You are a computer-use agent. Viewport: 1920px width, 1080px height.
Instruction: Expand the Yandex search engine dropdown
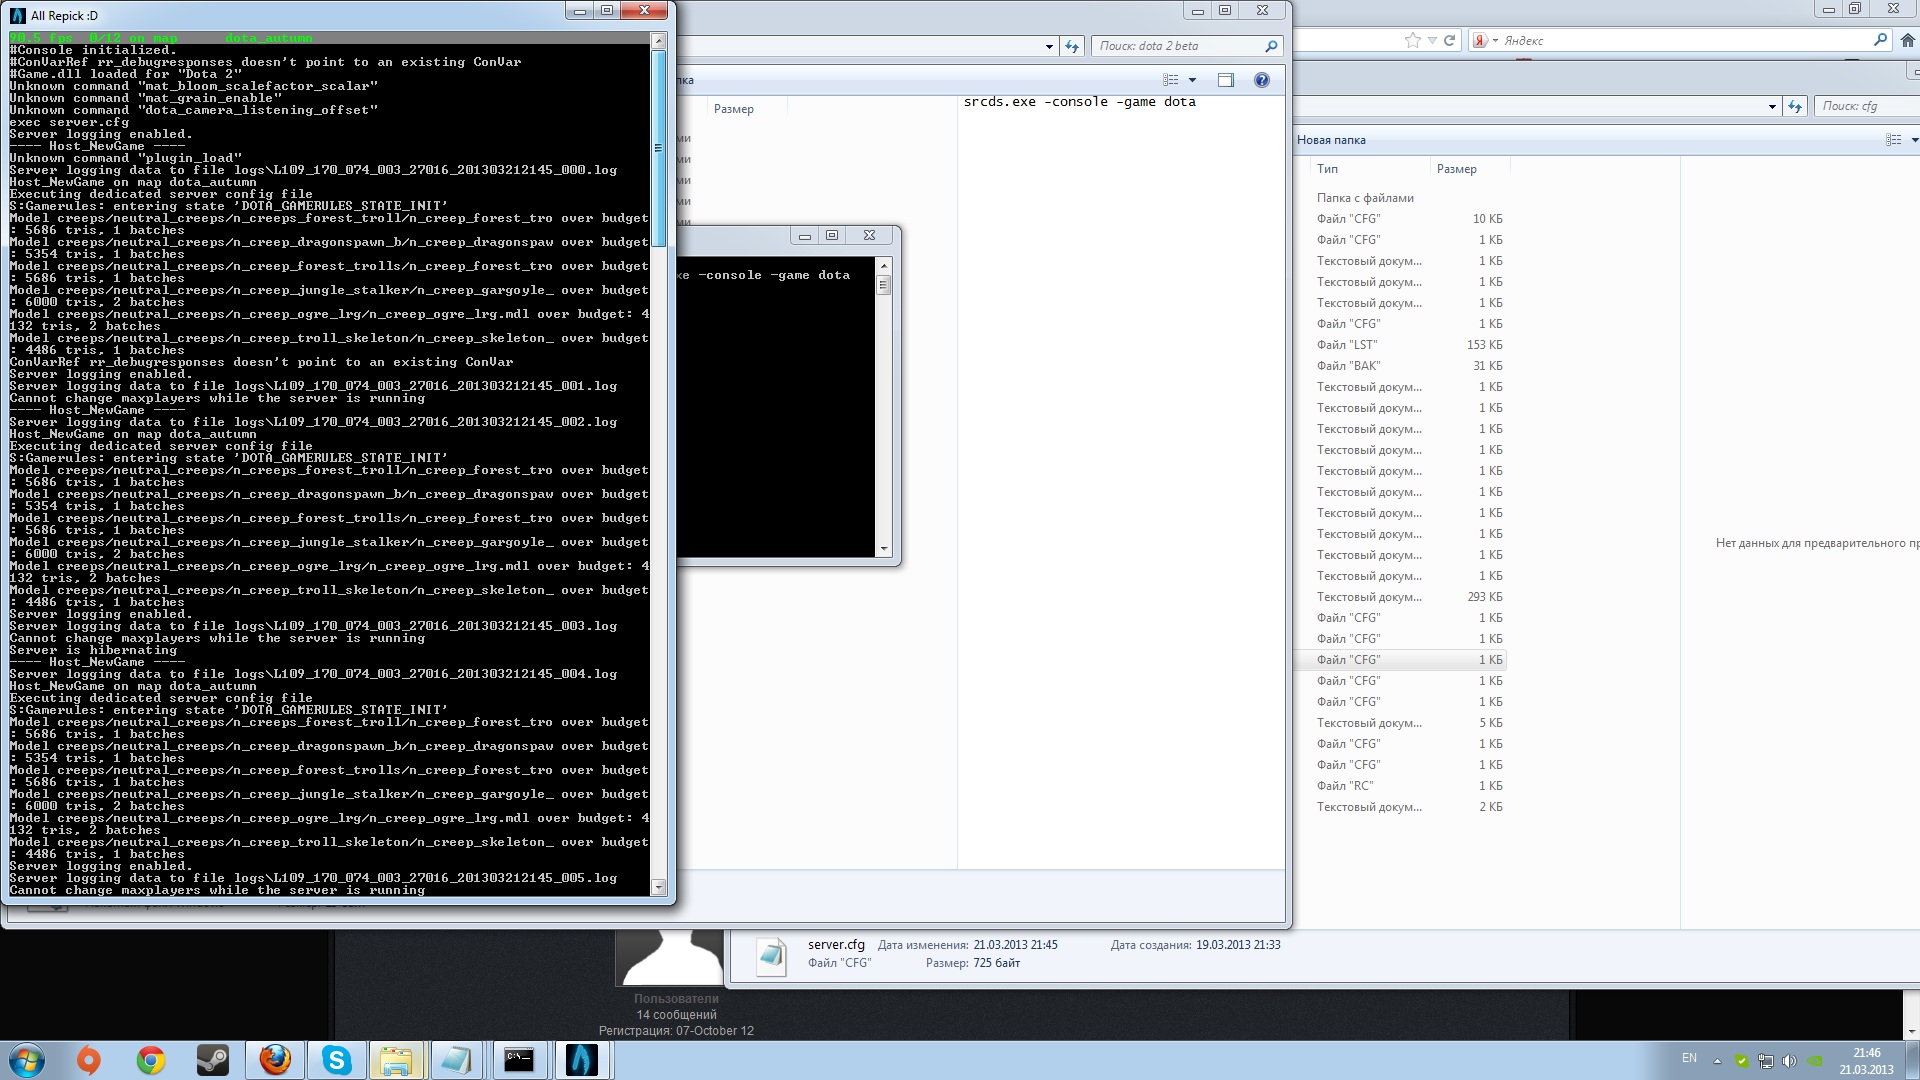pyautogui.click(x=1495, y=41)
